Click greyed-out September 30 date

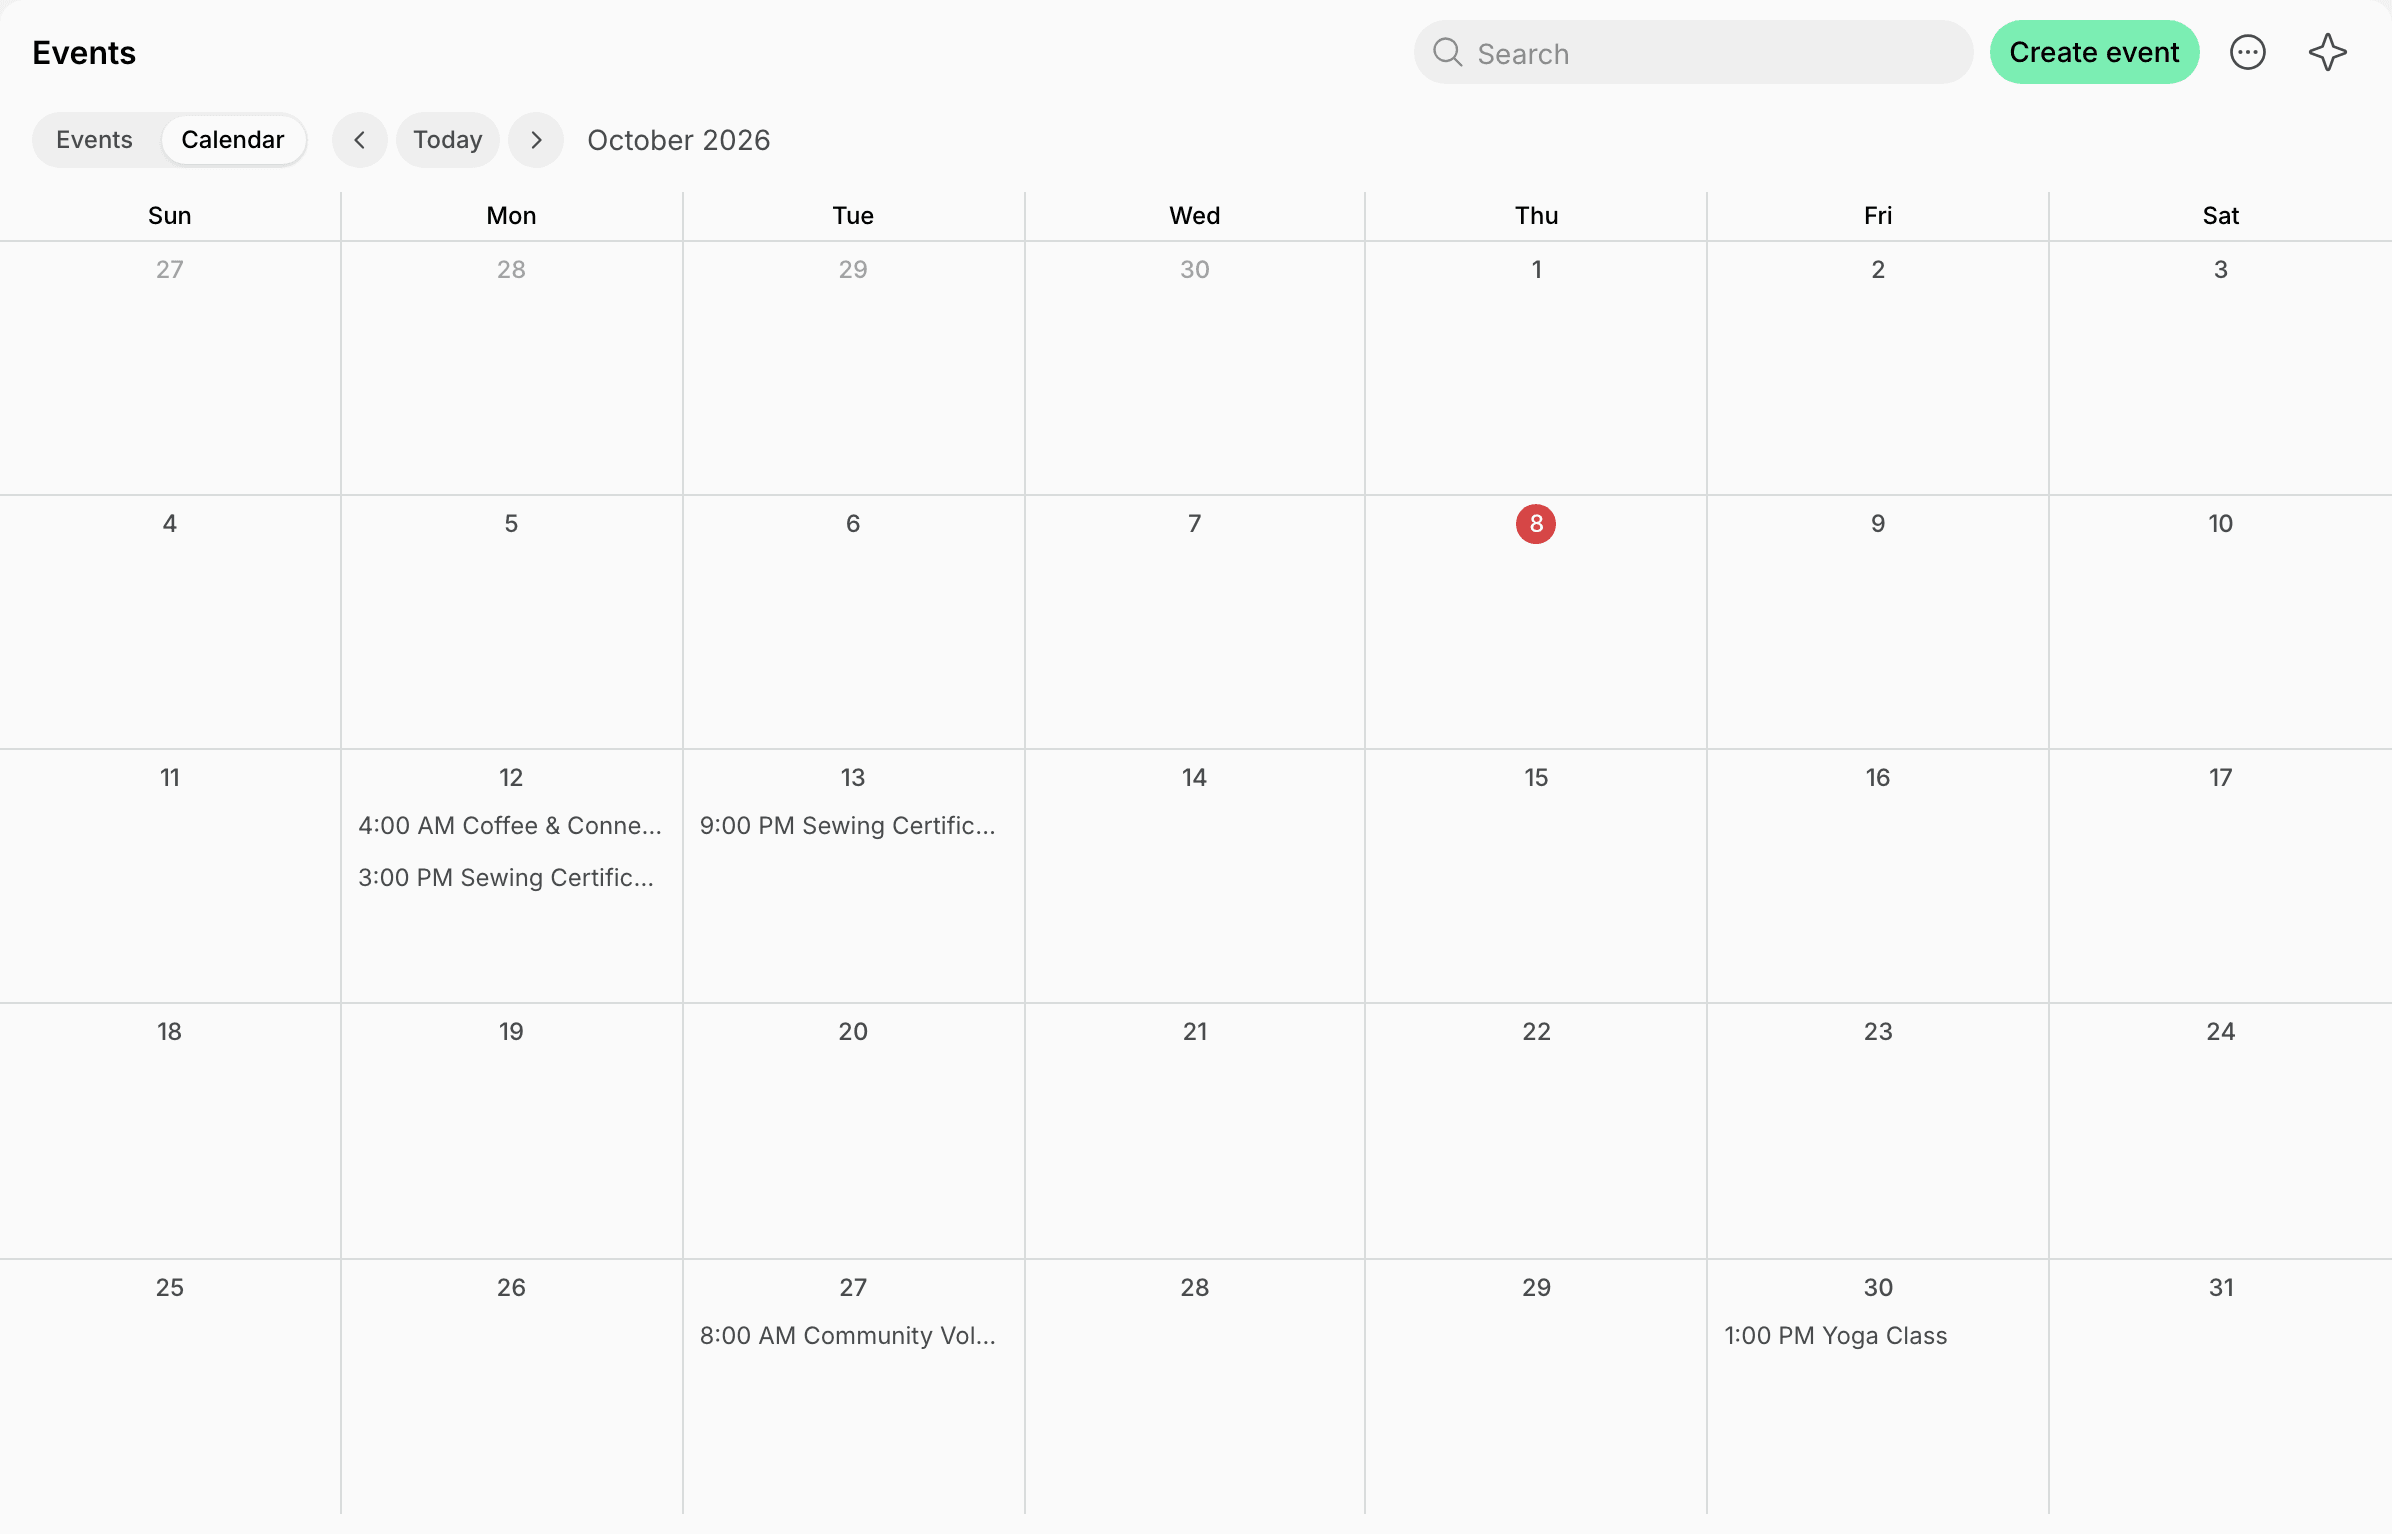(x=1194, y=270)
